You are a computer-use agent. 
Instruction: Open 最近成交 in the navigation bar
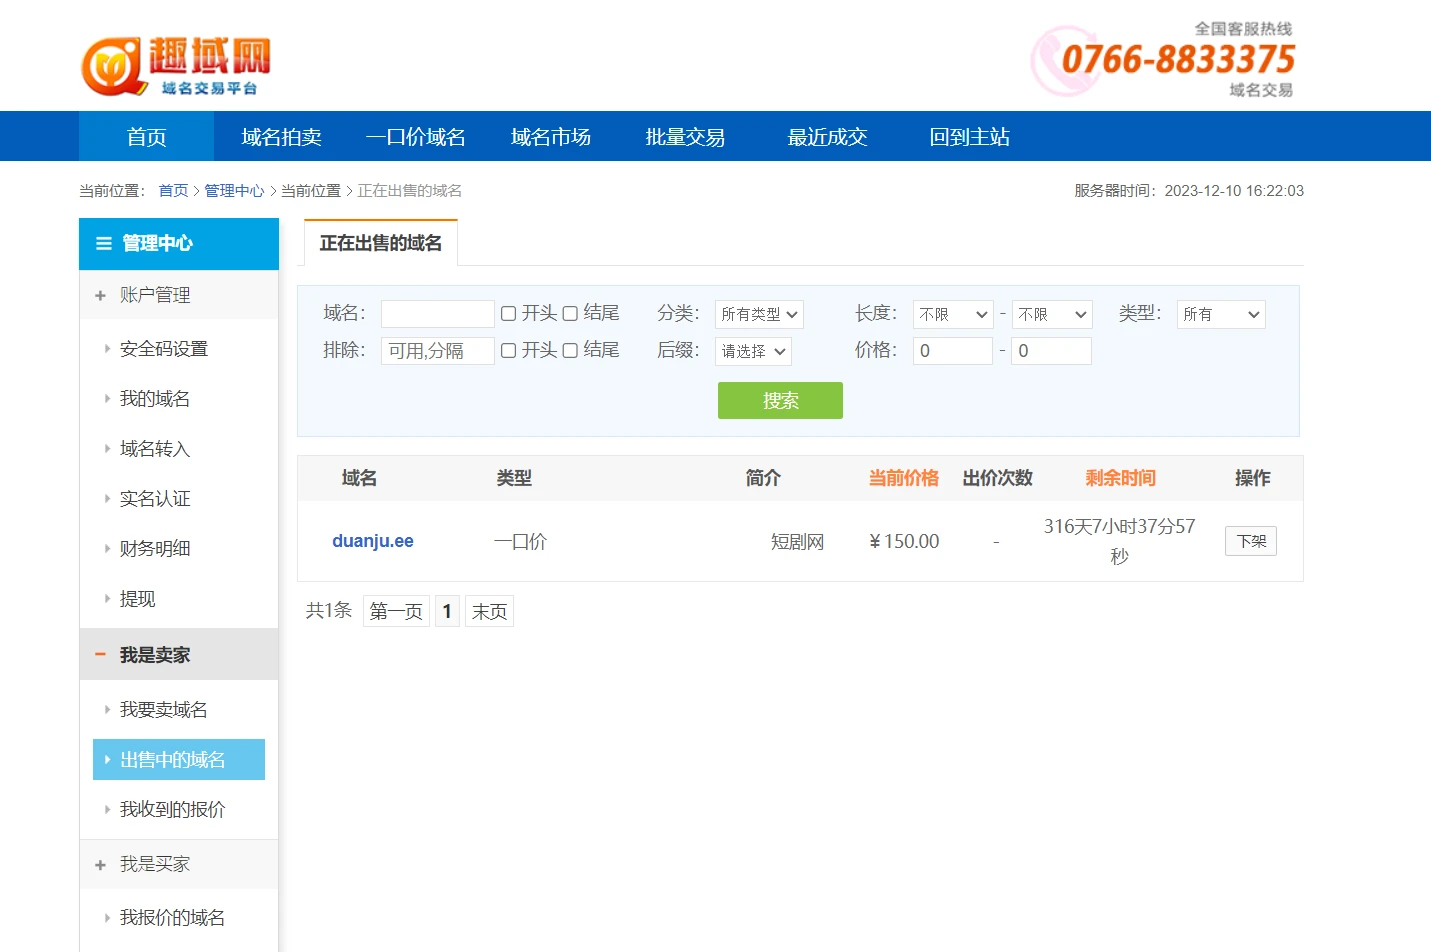pyautogui.click(x=827, y=137)
